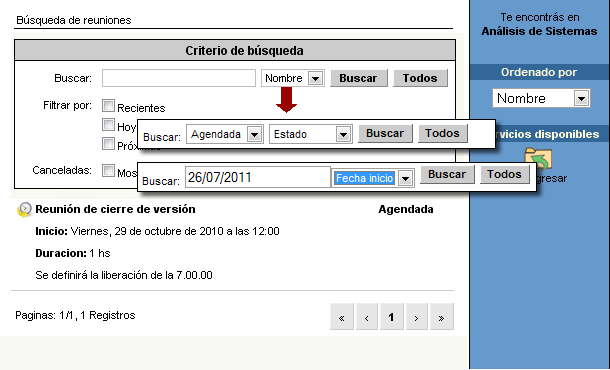610x370 pixels.
Task: Select page 1 in the pager
Action: pyautogui.click(x=391, y=317)
